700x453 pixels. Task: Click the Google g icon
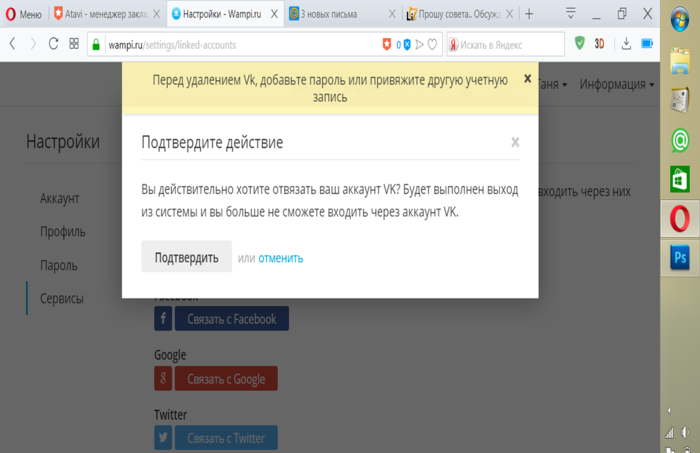(163, 378)
